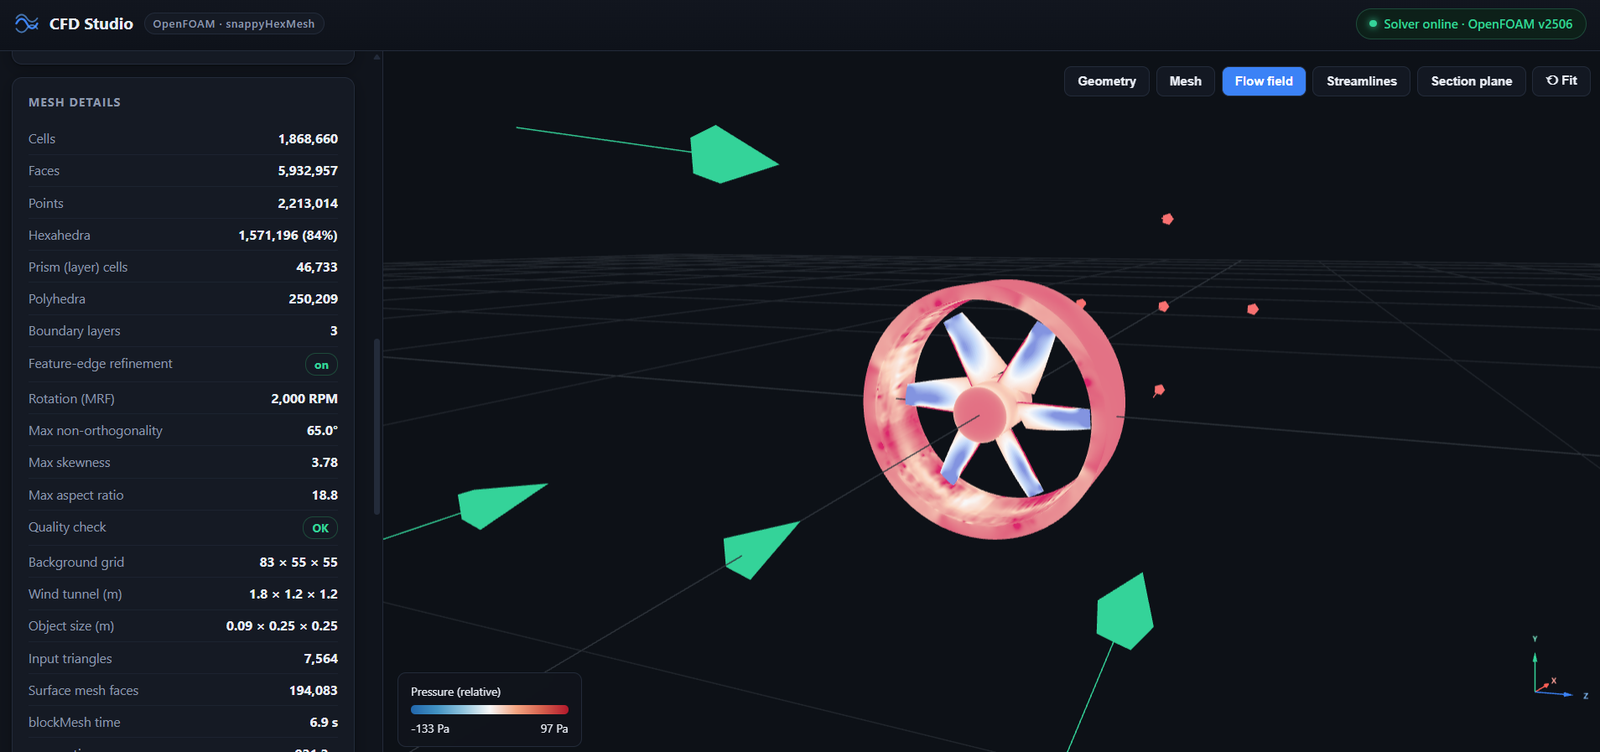This screenshot has width=1600, height=752.
Task: Click the Wind tunnel (m) value 1.8 × 1.2 × 1.2
Action: [x=294, y=594]
